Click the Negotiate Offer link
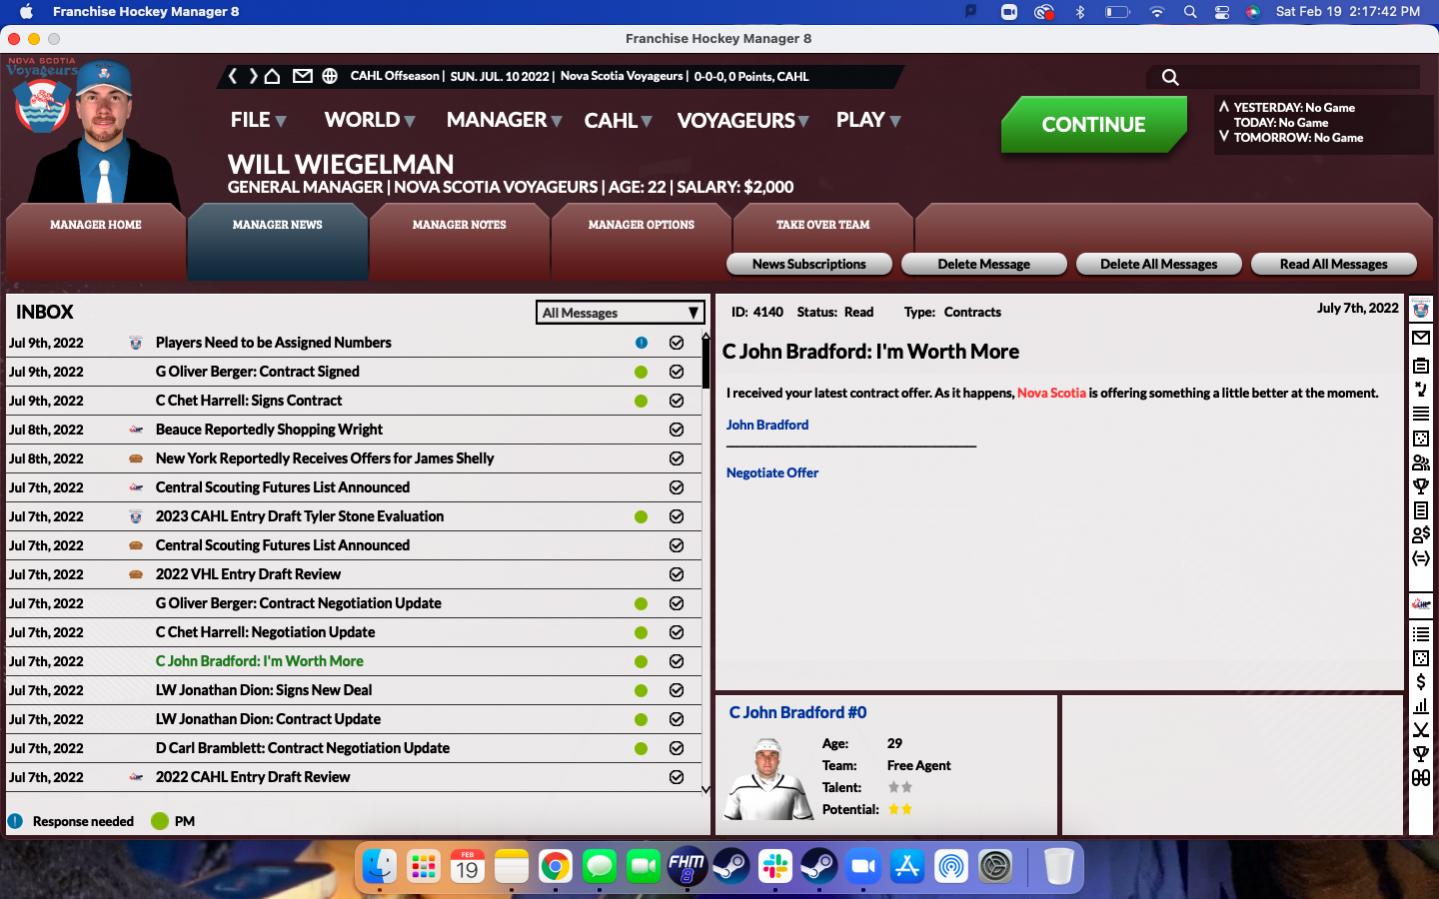Viewport: 1439px width, 899px height. coord(772,473)
